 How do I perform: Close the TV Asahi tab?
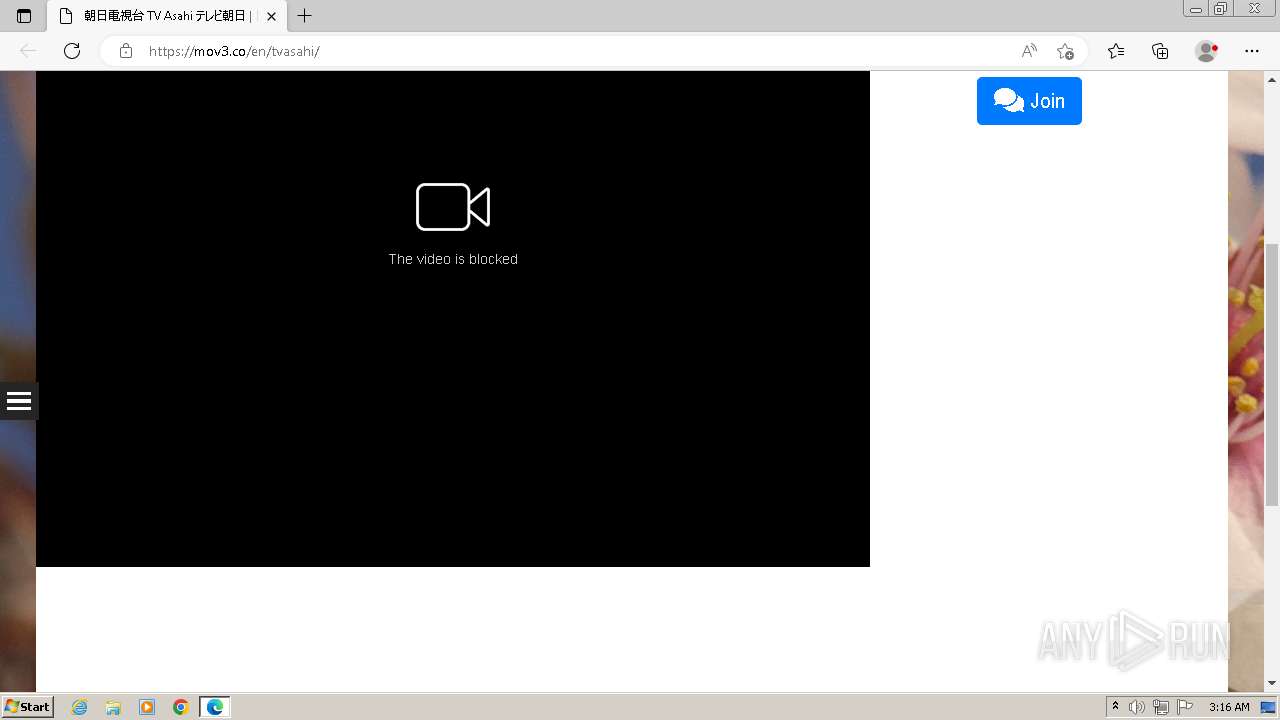pyautogui.click(x=271, y=16)
